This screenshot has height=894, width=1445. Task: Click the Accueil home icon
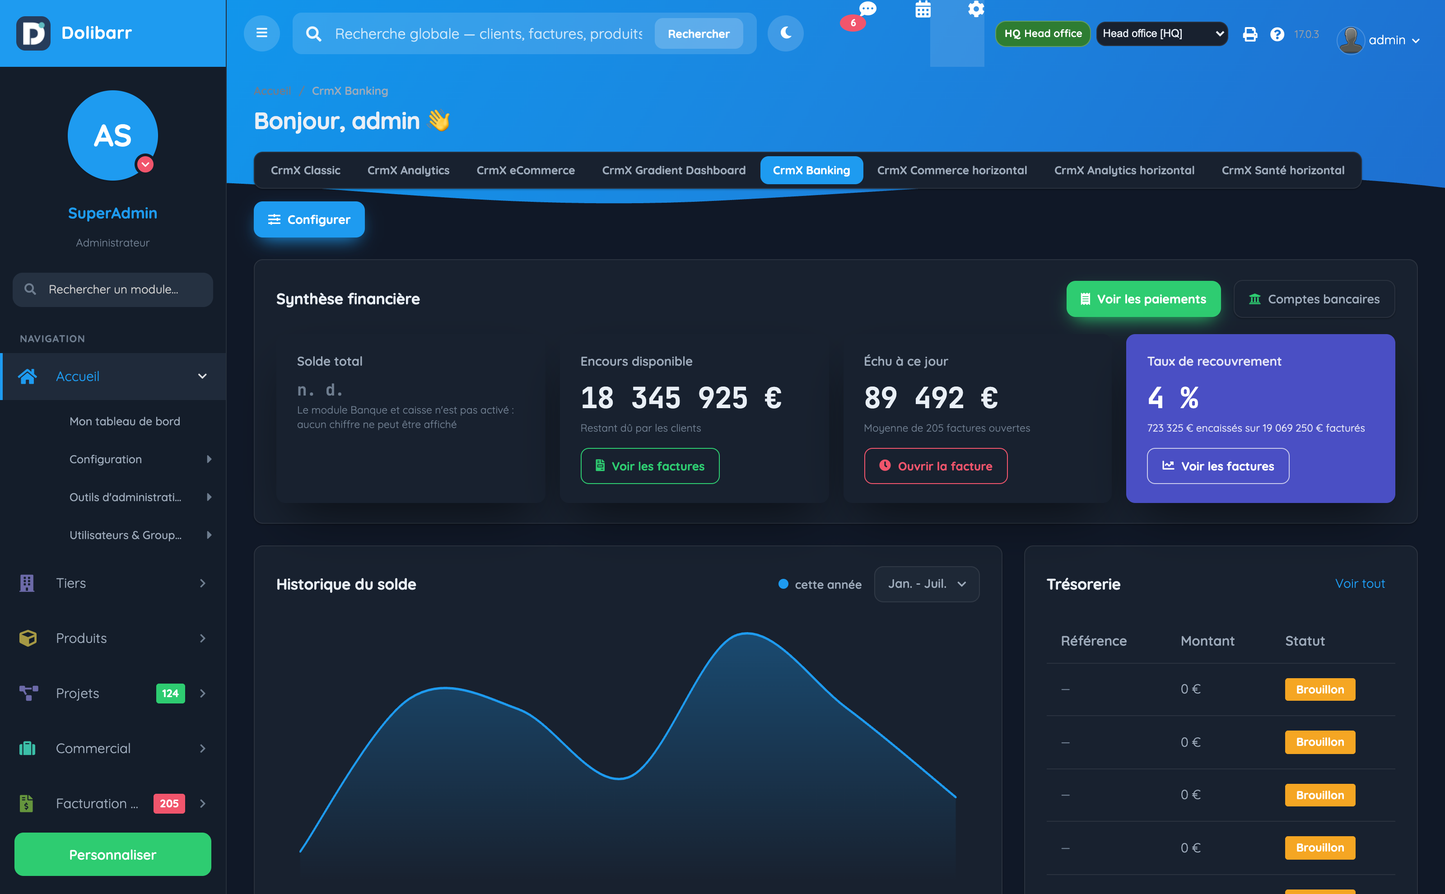tap(28, 376)
